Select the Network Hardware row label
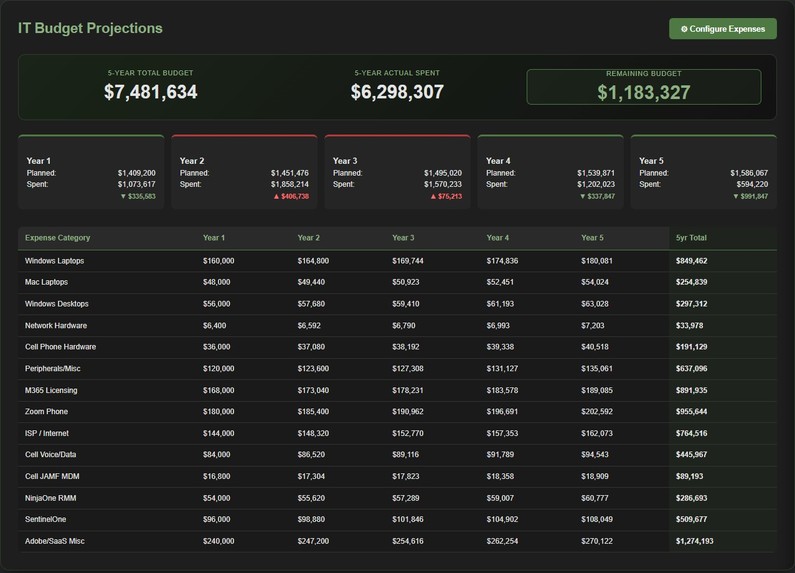Screen dimensions: 795x573 (56, 326)
